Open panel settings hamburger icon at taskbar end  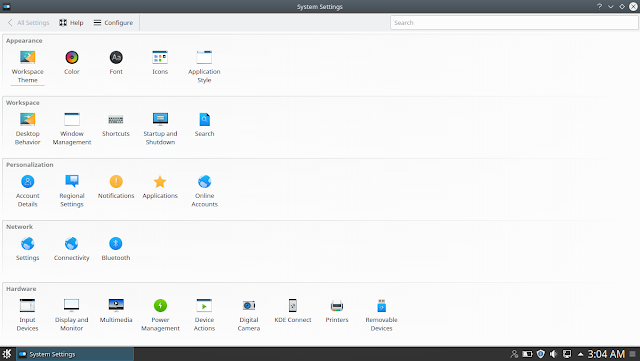tap(633, 354)
